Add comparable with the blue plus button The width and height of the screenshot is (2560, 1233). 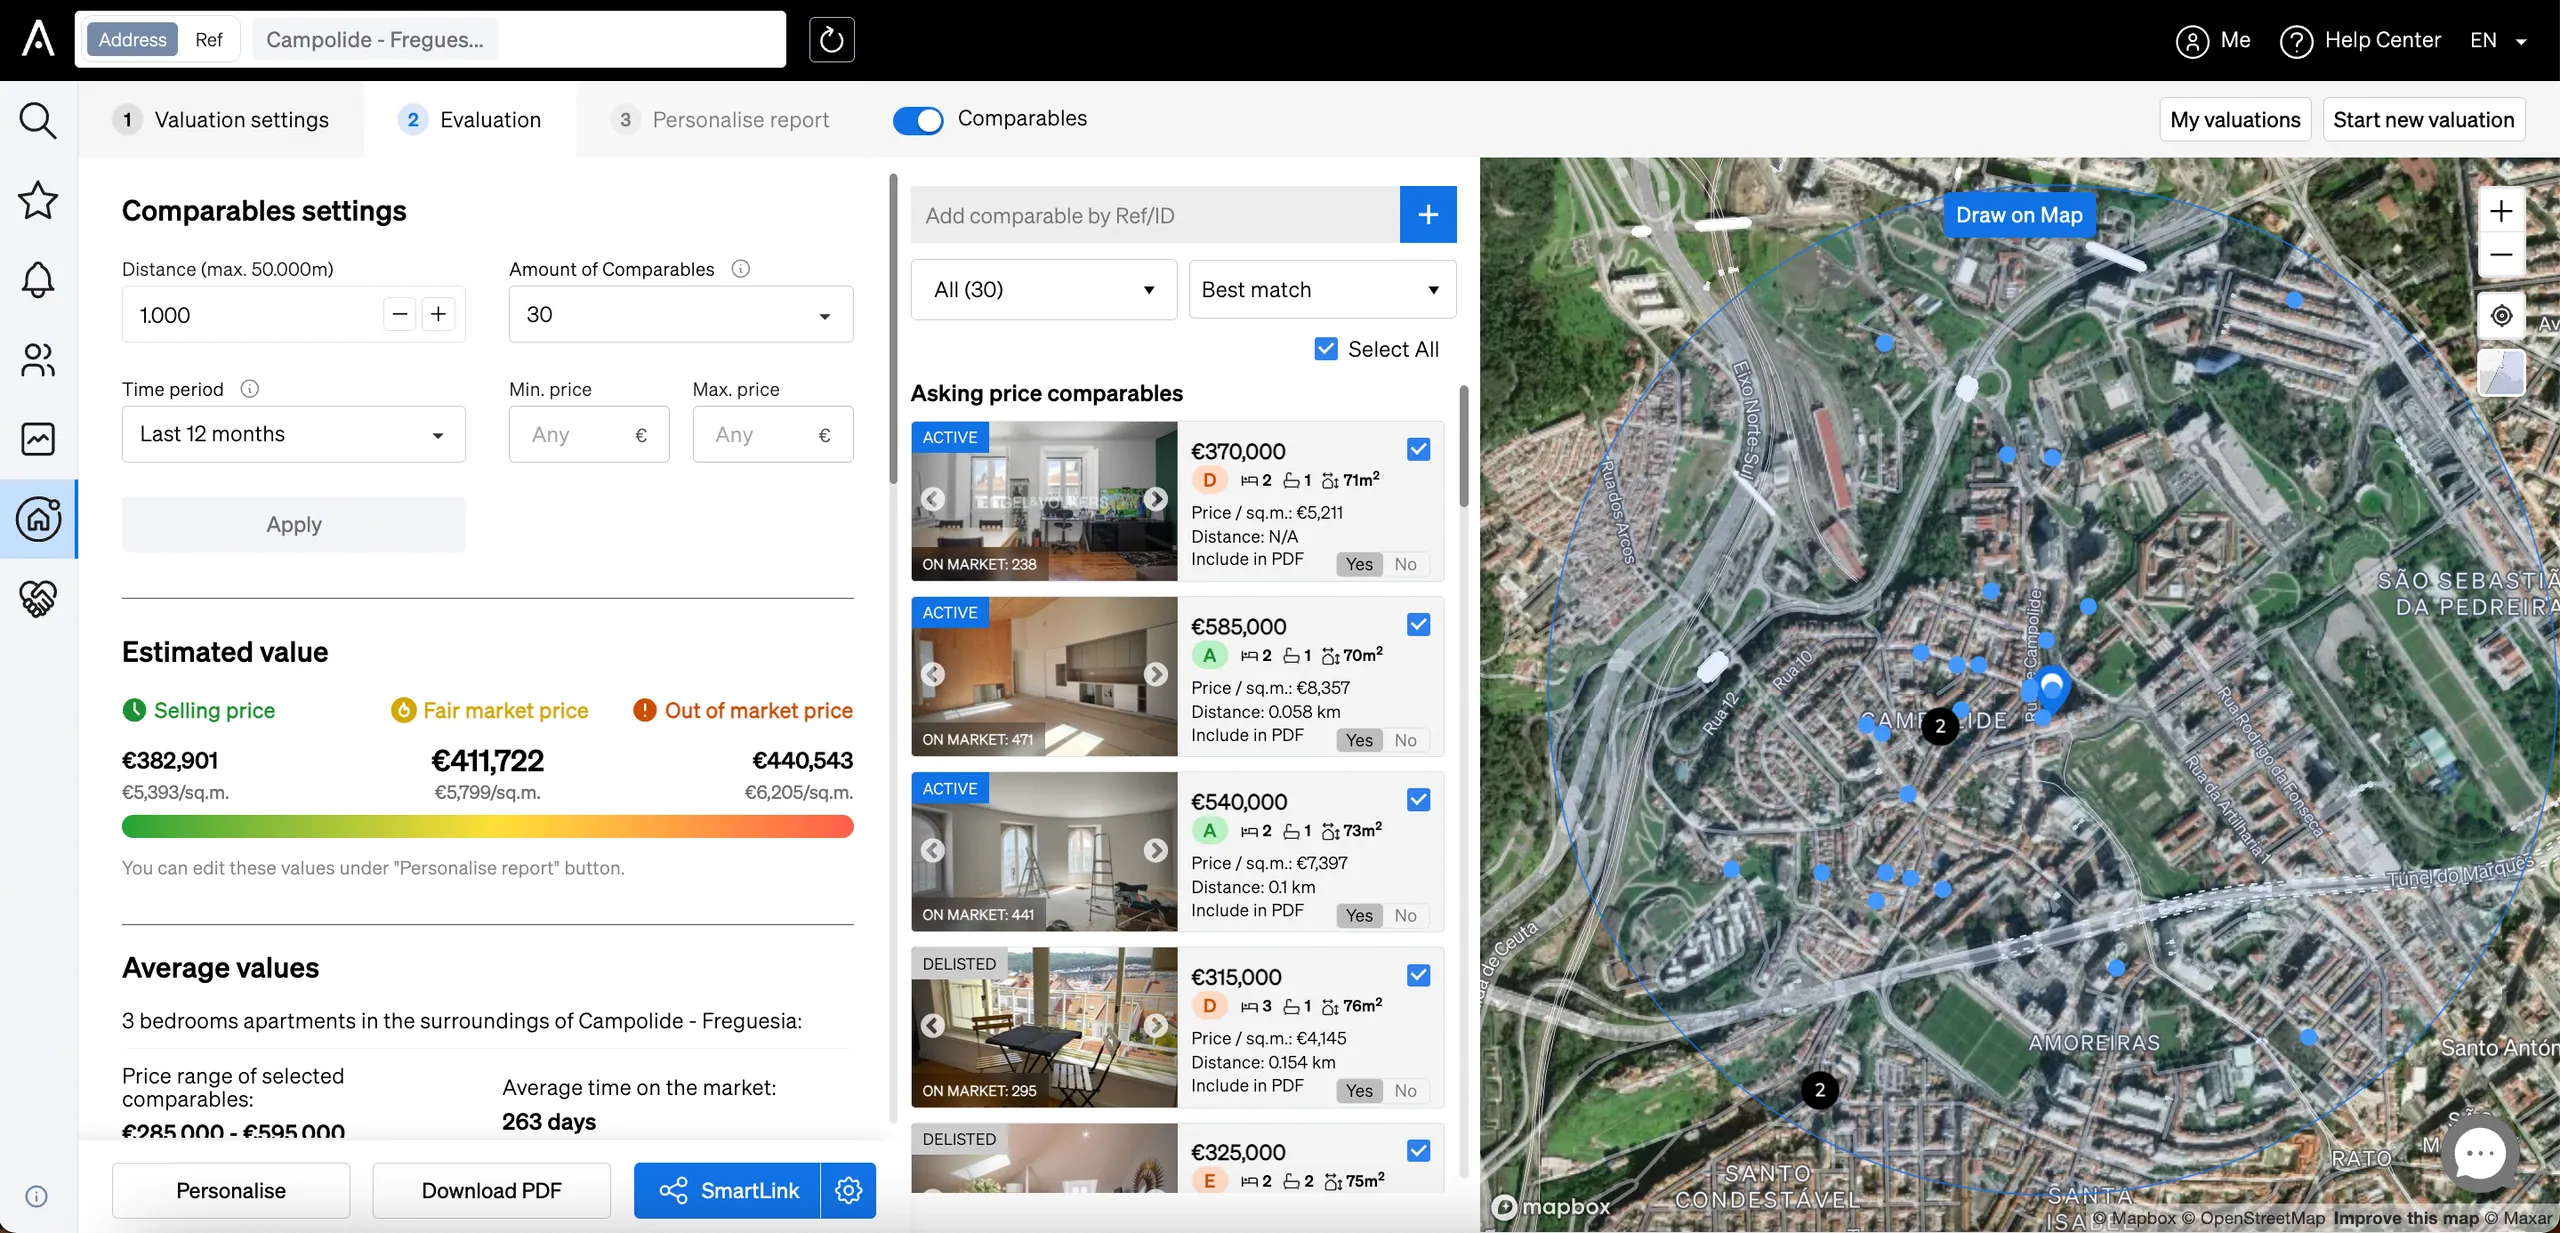click(1427, 214)
